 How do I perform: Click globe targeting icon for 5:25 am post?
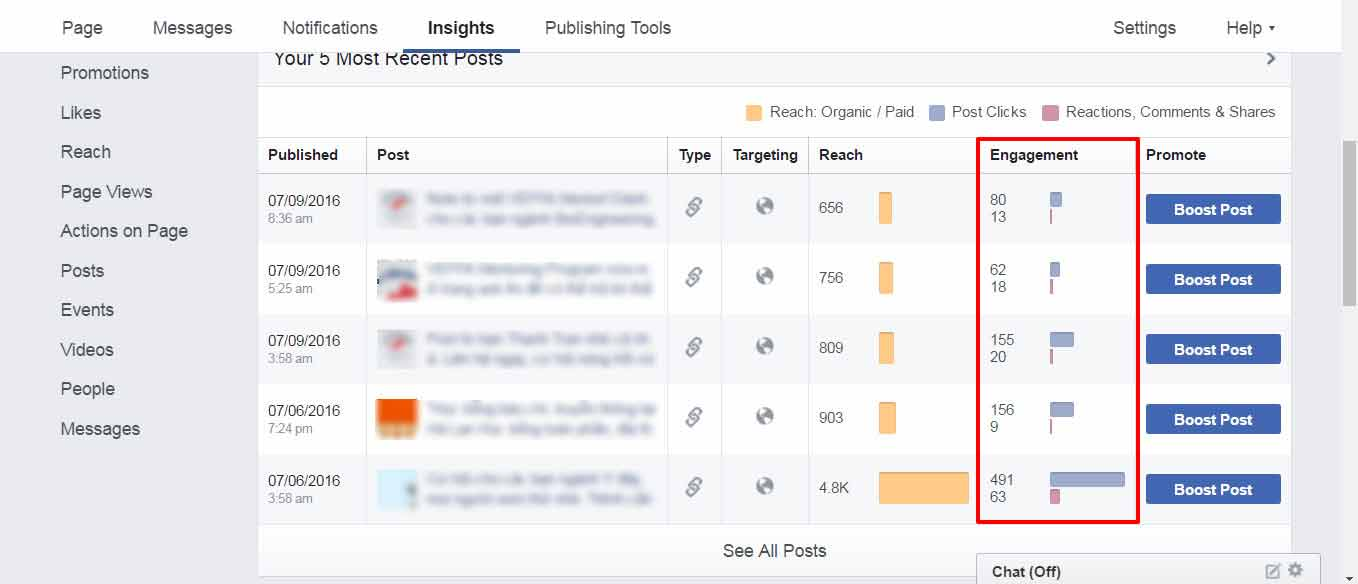coord(765,276)
